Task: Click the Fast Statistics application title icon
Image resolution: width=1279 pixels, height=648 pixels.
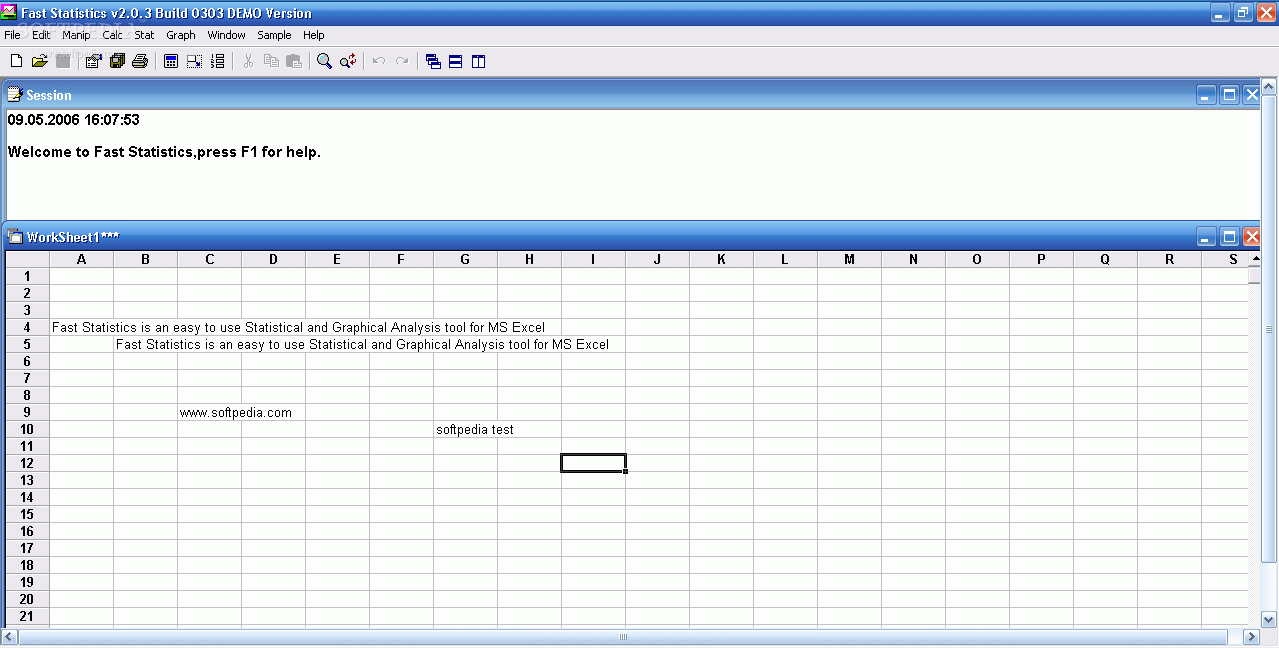Action: pyautogui.click(x=9, y=12)
